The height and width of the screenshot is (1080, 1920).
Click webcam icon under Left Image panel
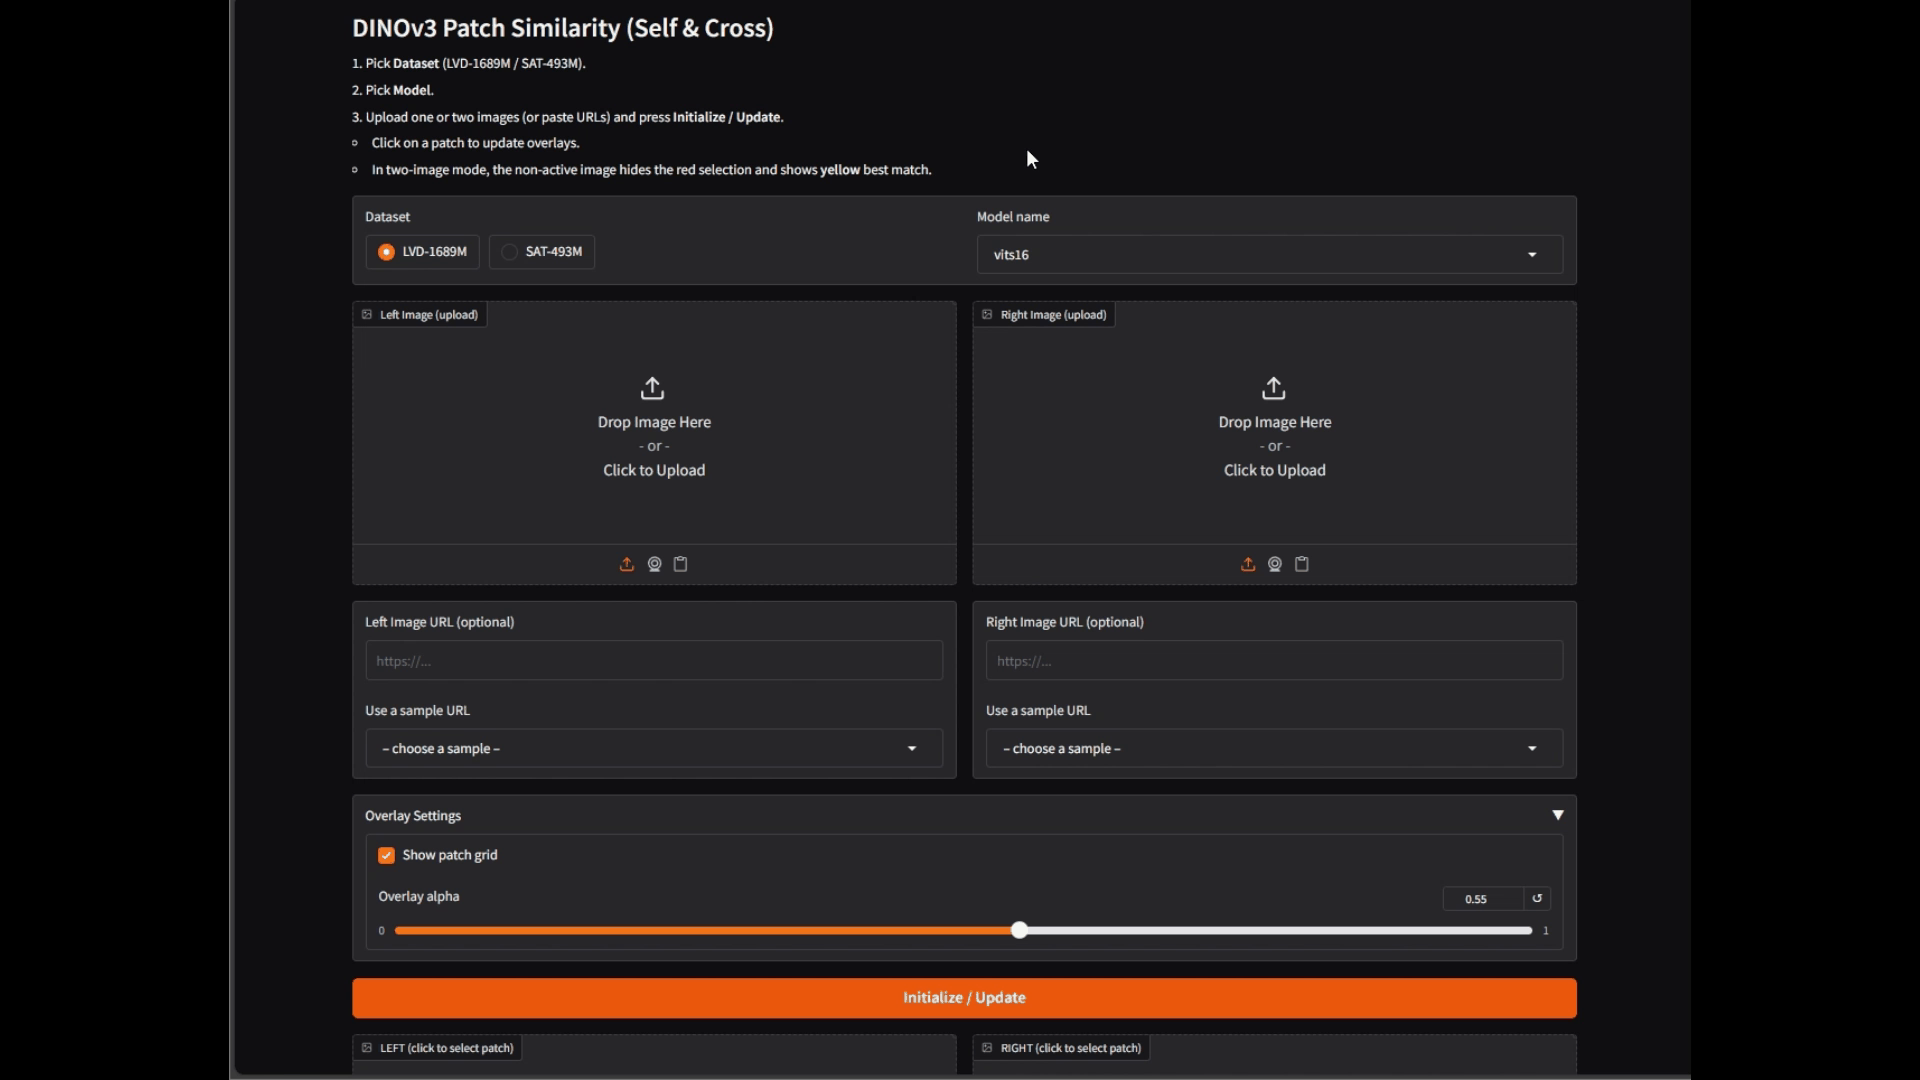pos(654,564)
